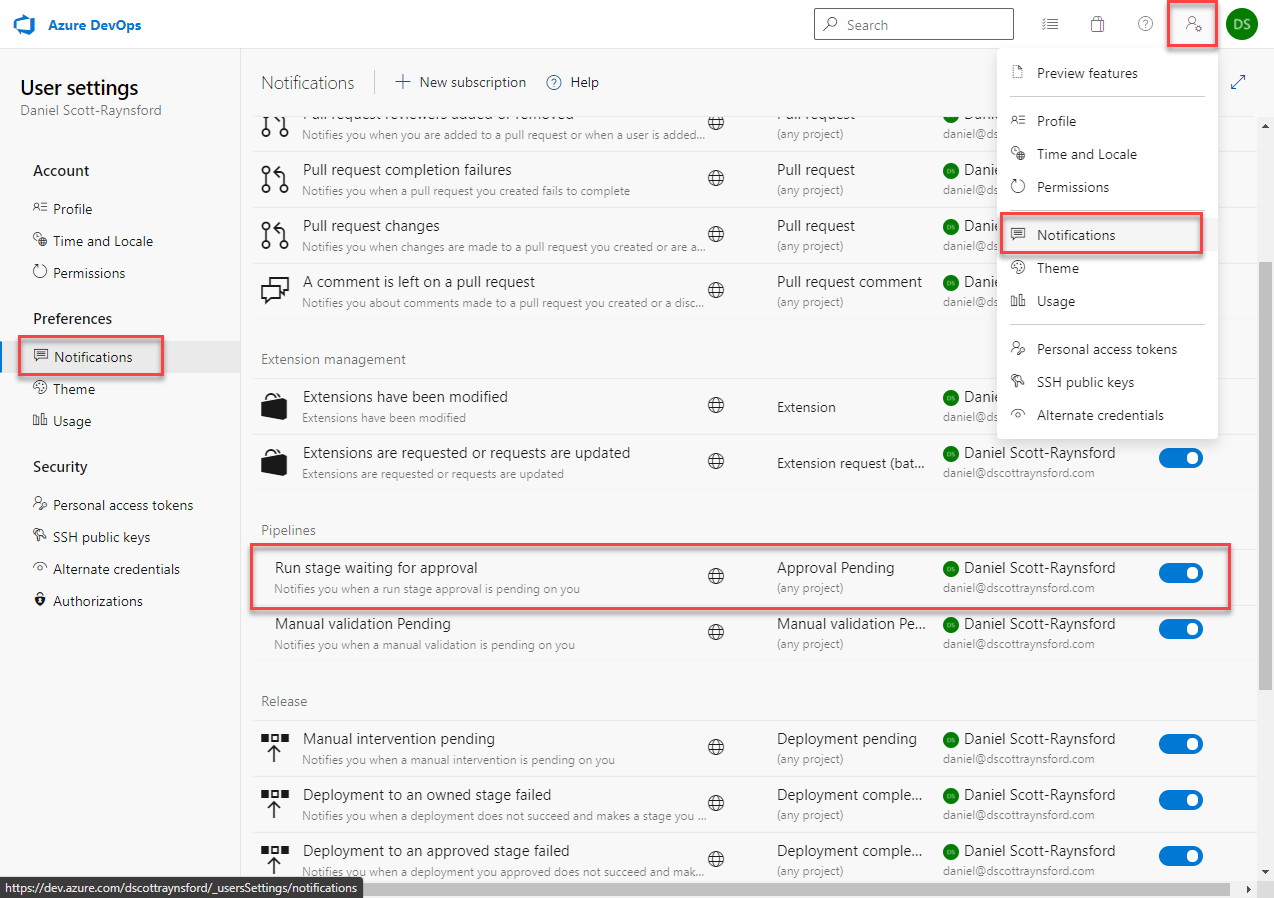The image size is (1274, 898).
Task: Click the Extensions are requested bag icon
Action: [x=274, y=462]
